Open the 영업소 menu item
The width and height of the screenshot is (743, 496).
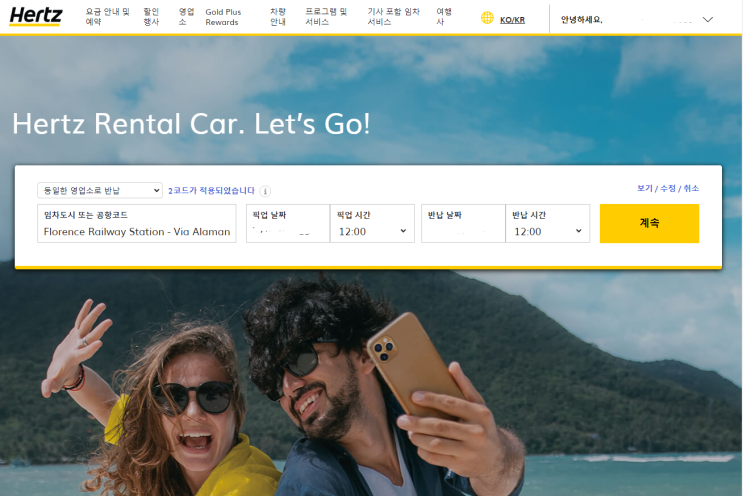tap(186, 17)
